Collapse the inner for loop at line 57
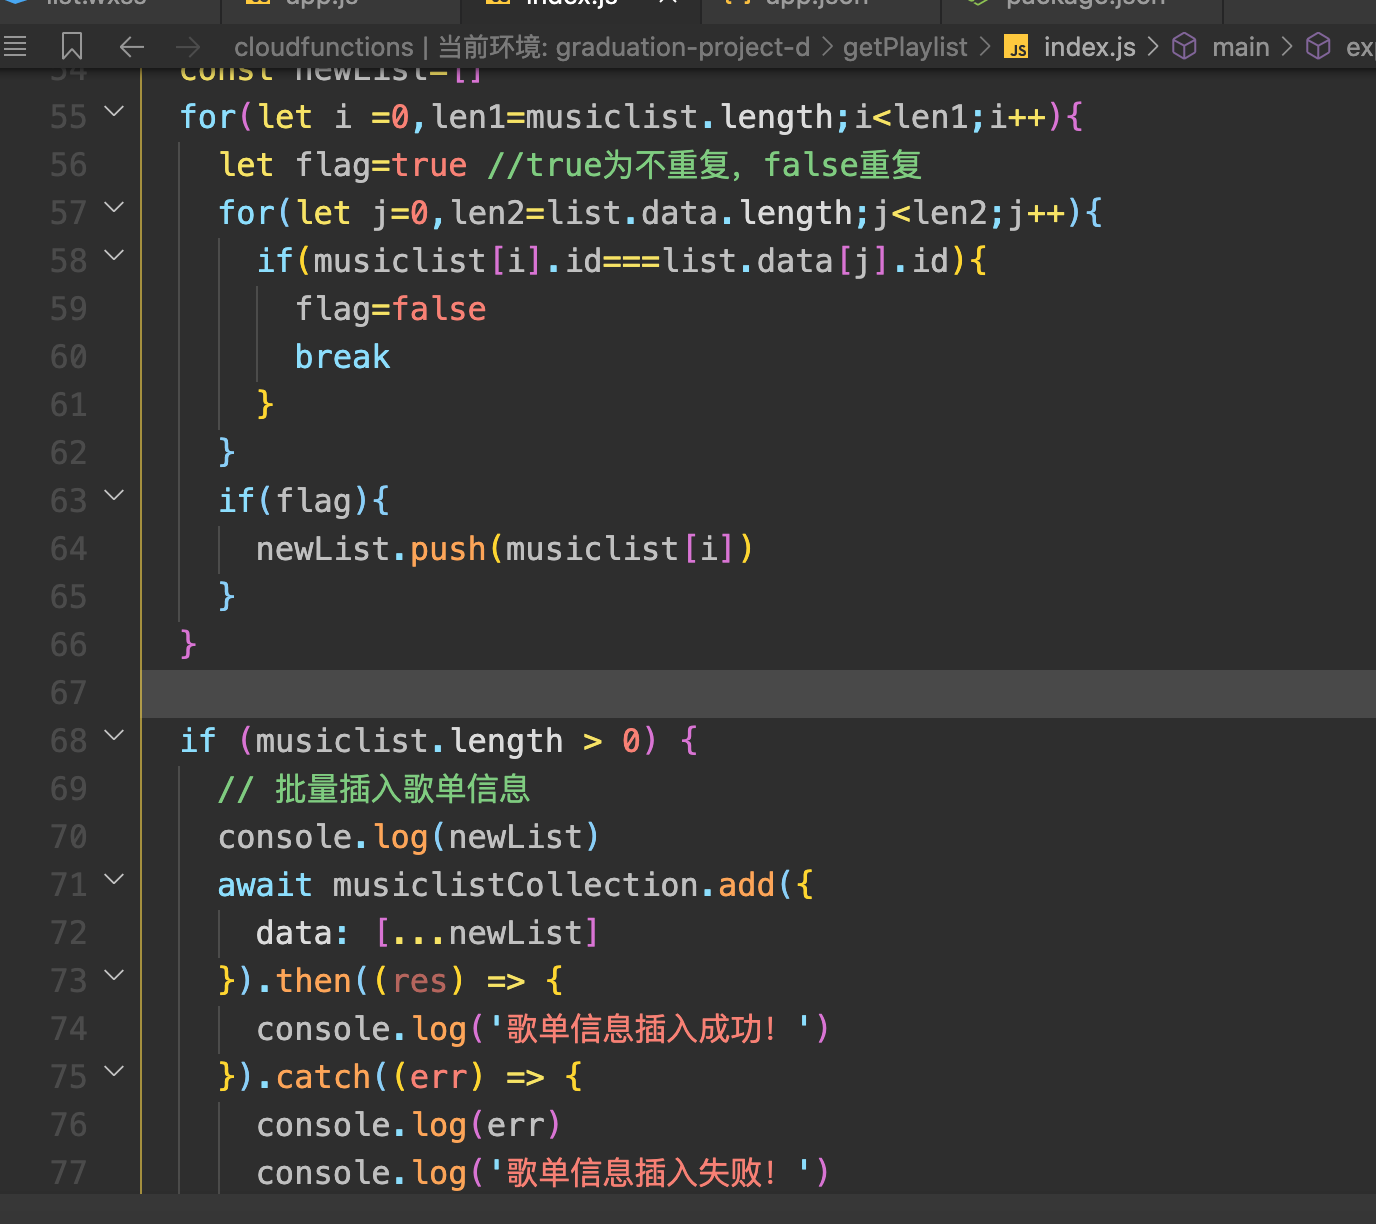 [x=115, y=207]
